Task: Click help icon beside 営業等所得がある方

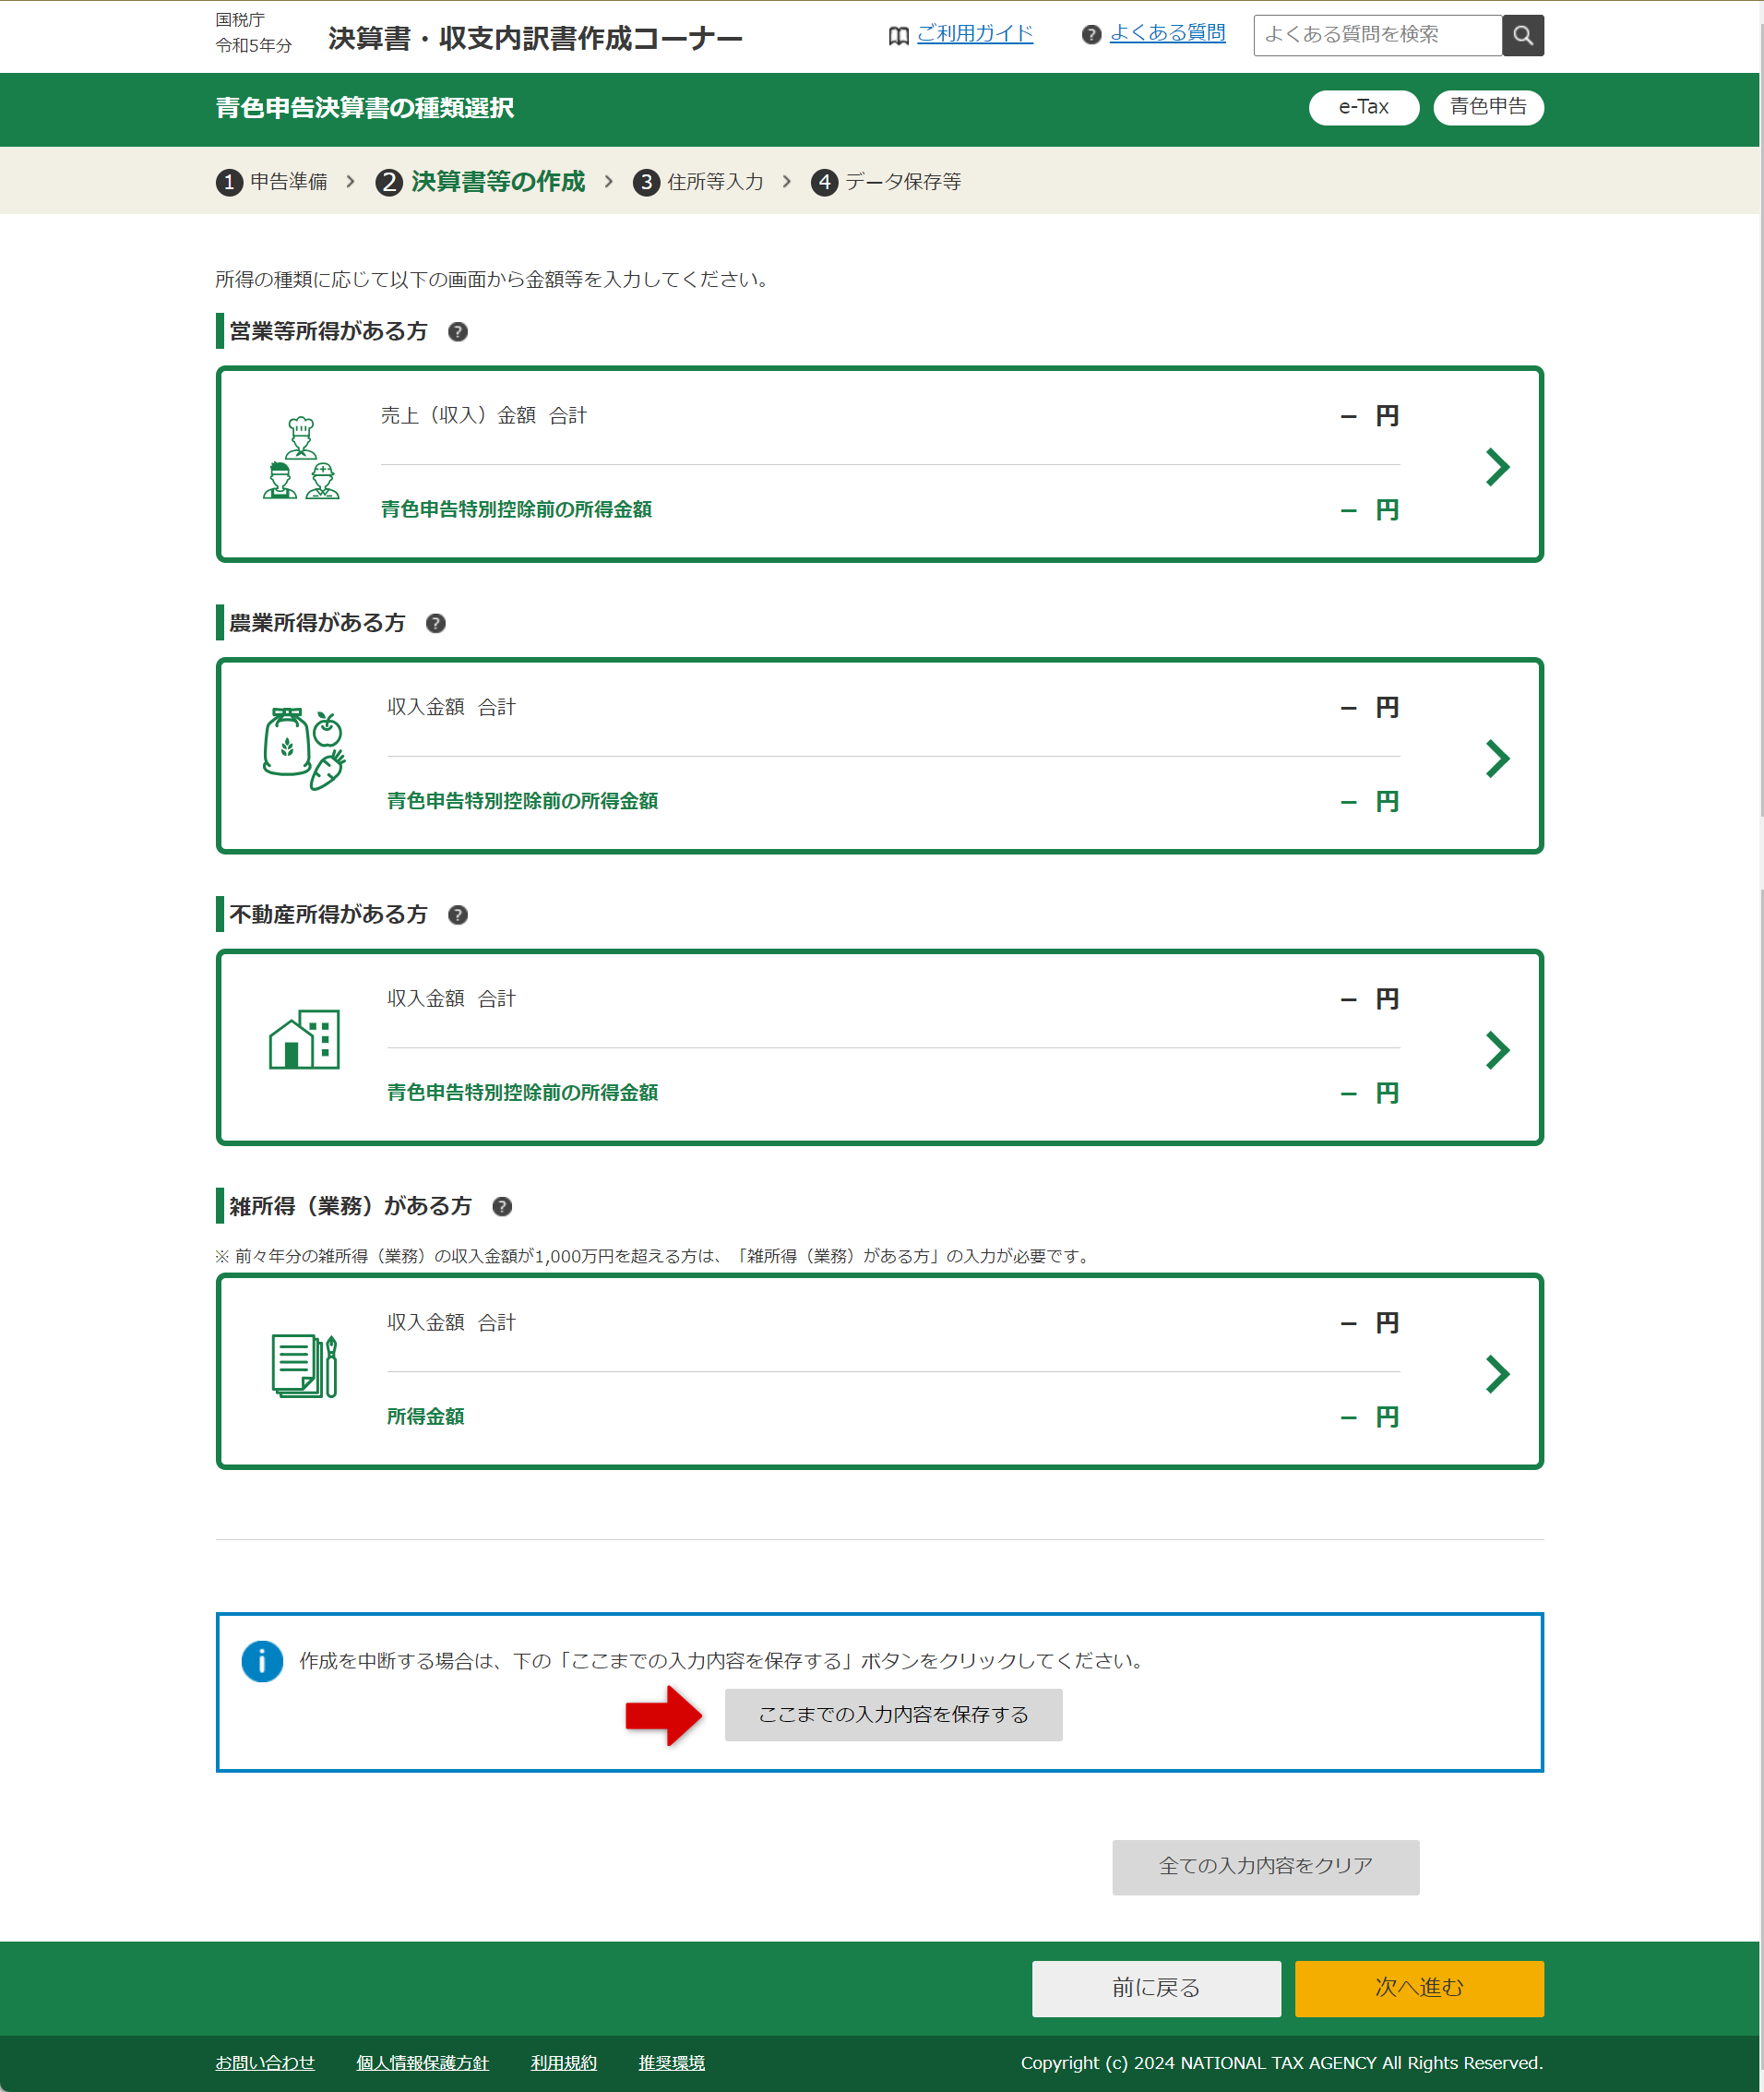Action: pyautogui.click(x=458, y=332)
